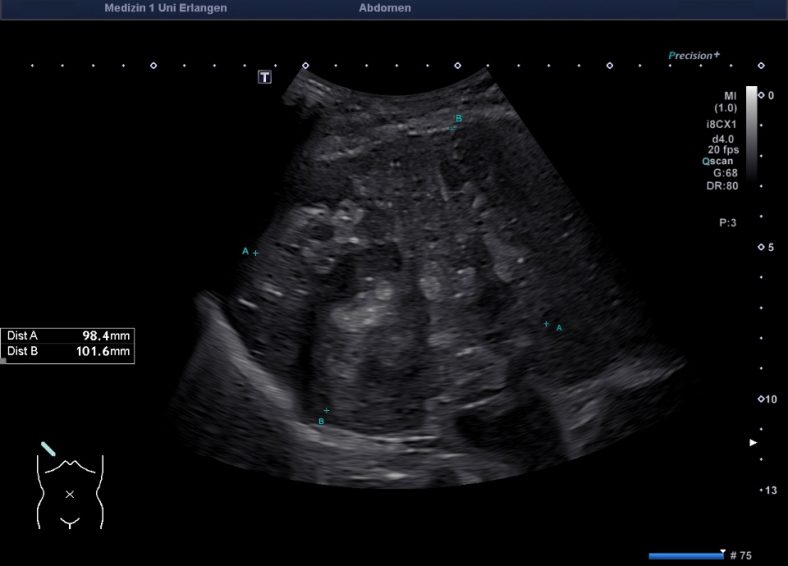Click the G:68 gain value

725,172
